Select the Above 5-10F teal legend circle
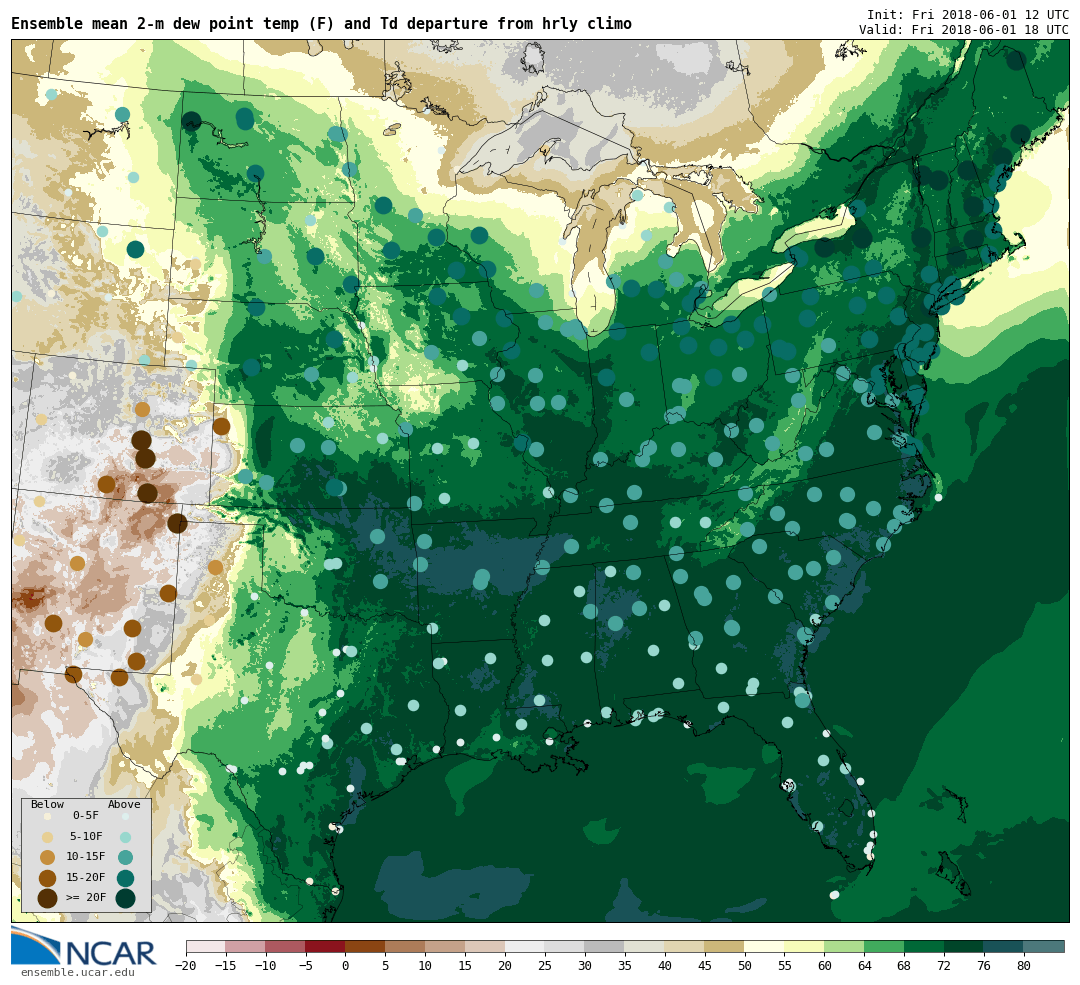The image size is (1080, 985). [125, 837]
